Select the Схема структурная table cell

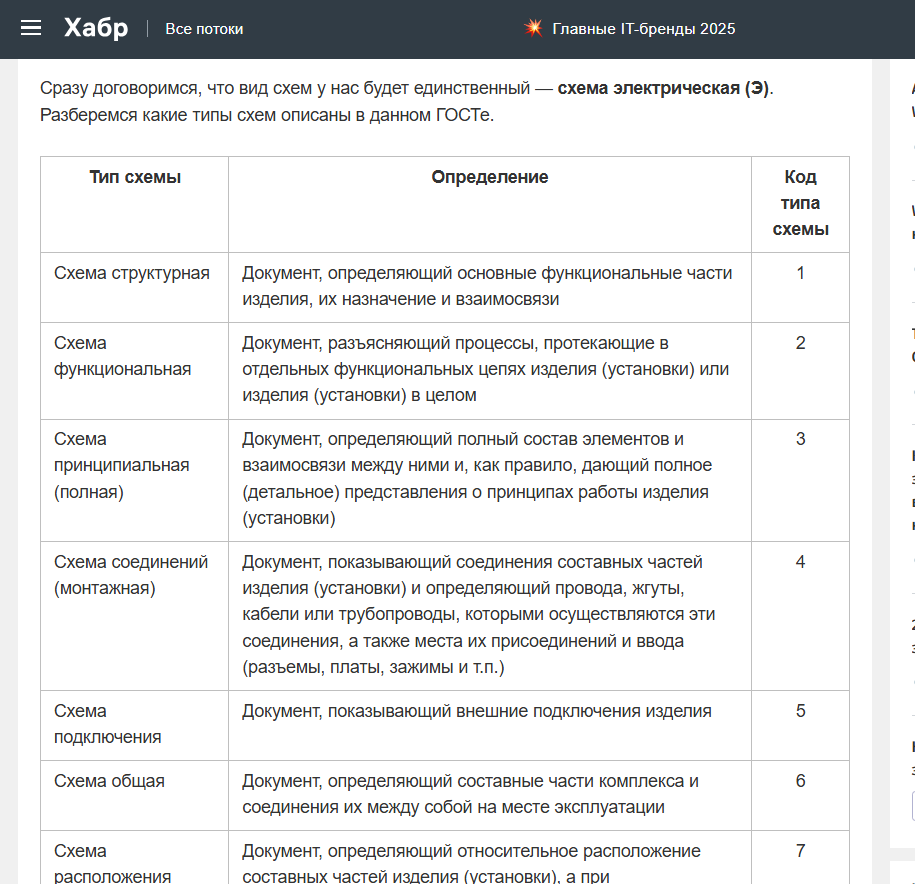tap(132, 274)
